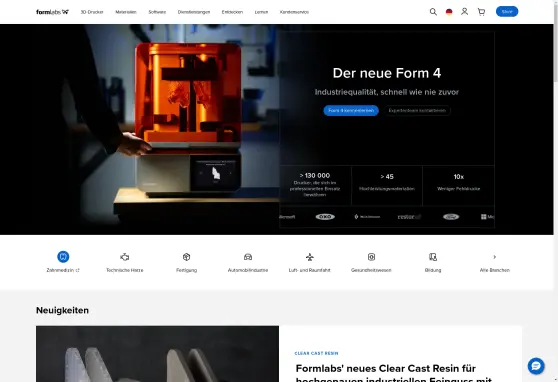Expand Alle Branchen chevron arrow
558x382 pixels.
click(x=494, y=257)
